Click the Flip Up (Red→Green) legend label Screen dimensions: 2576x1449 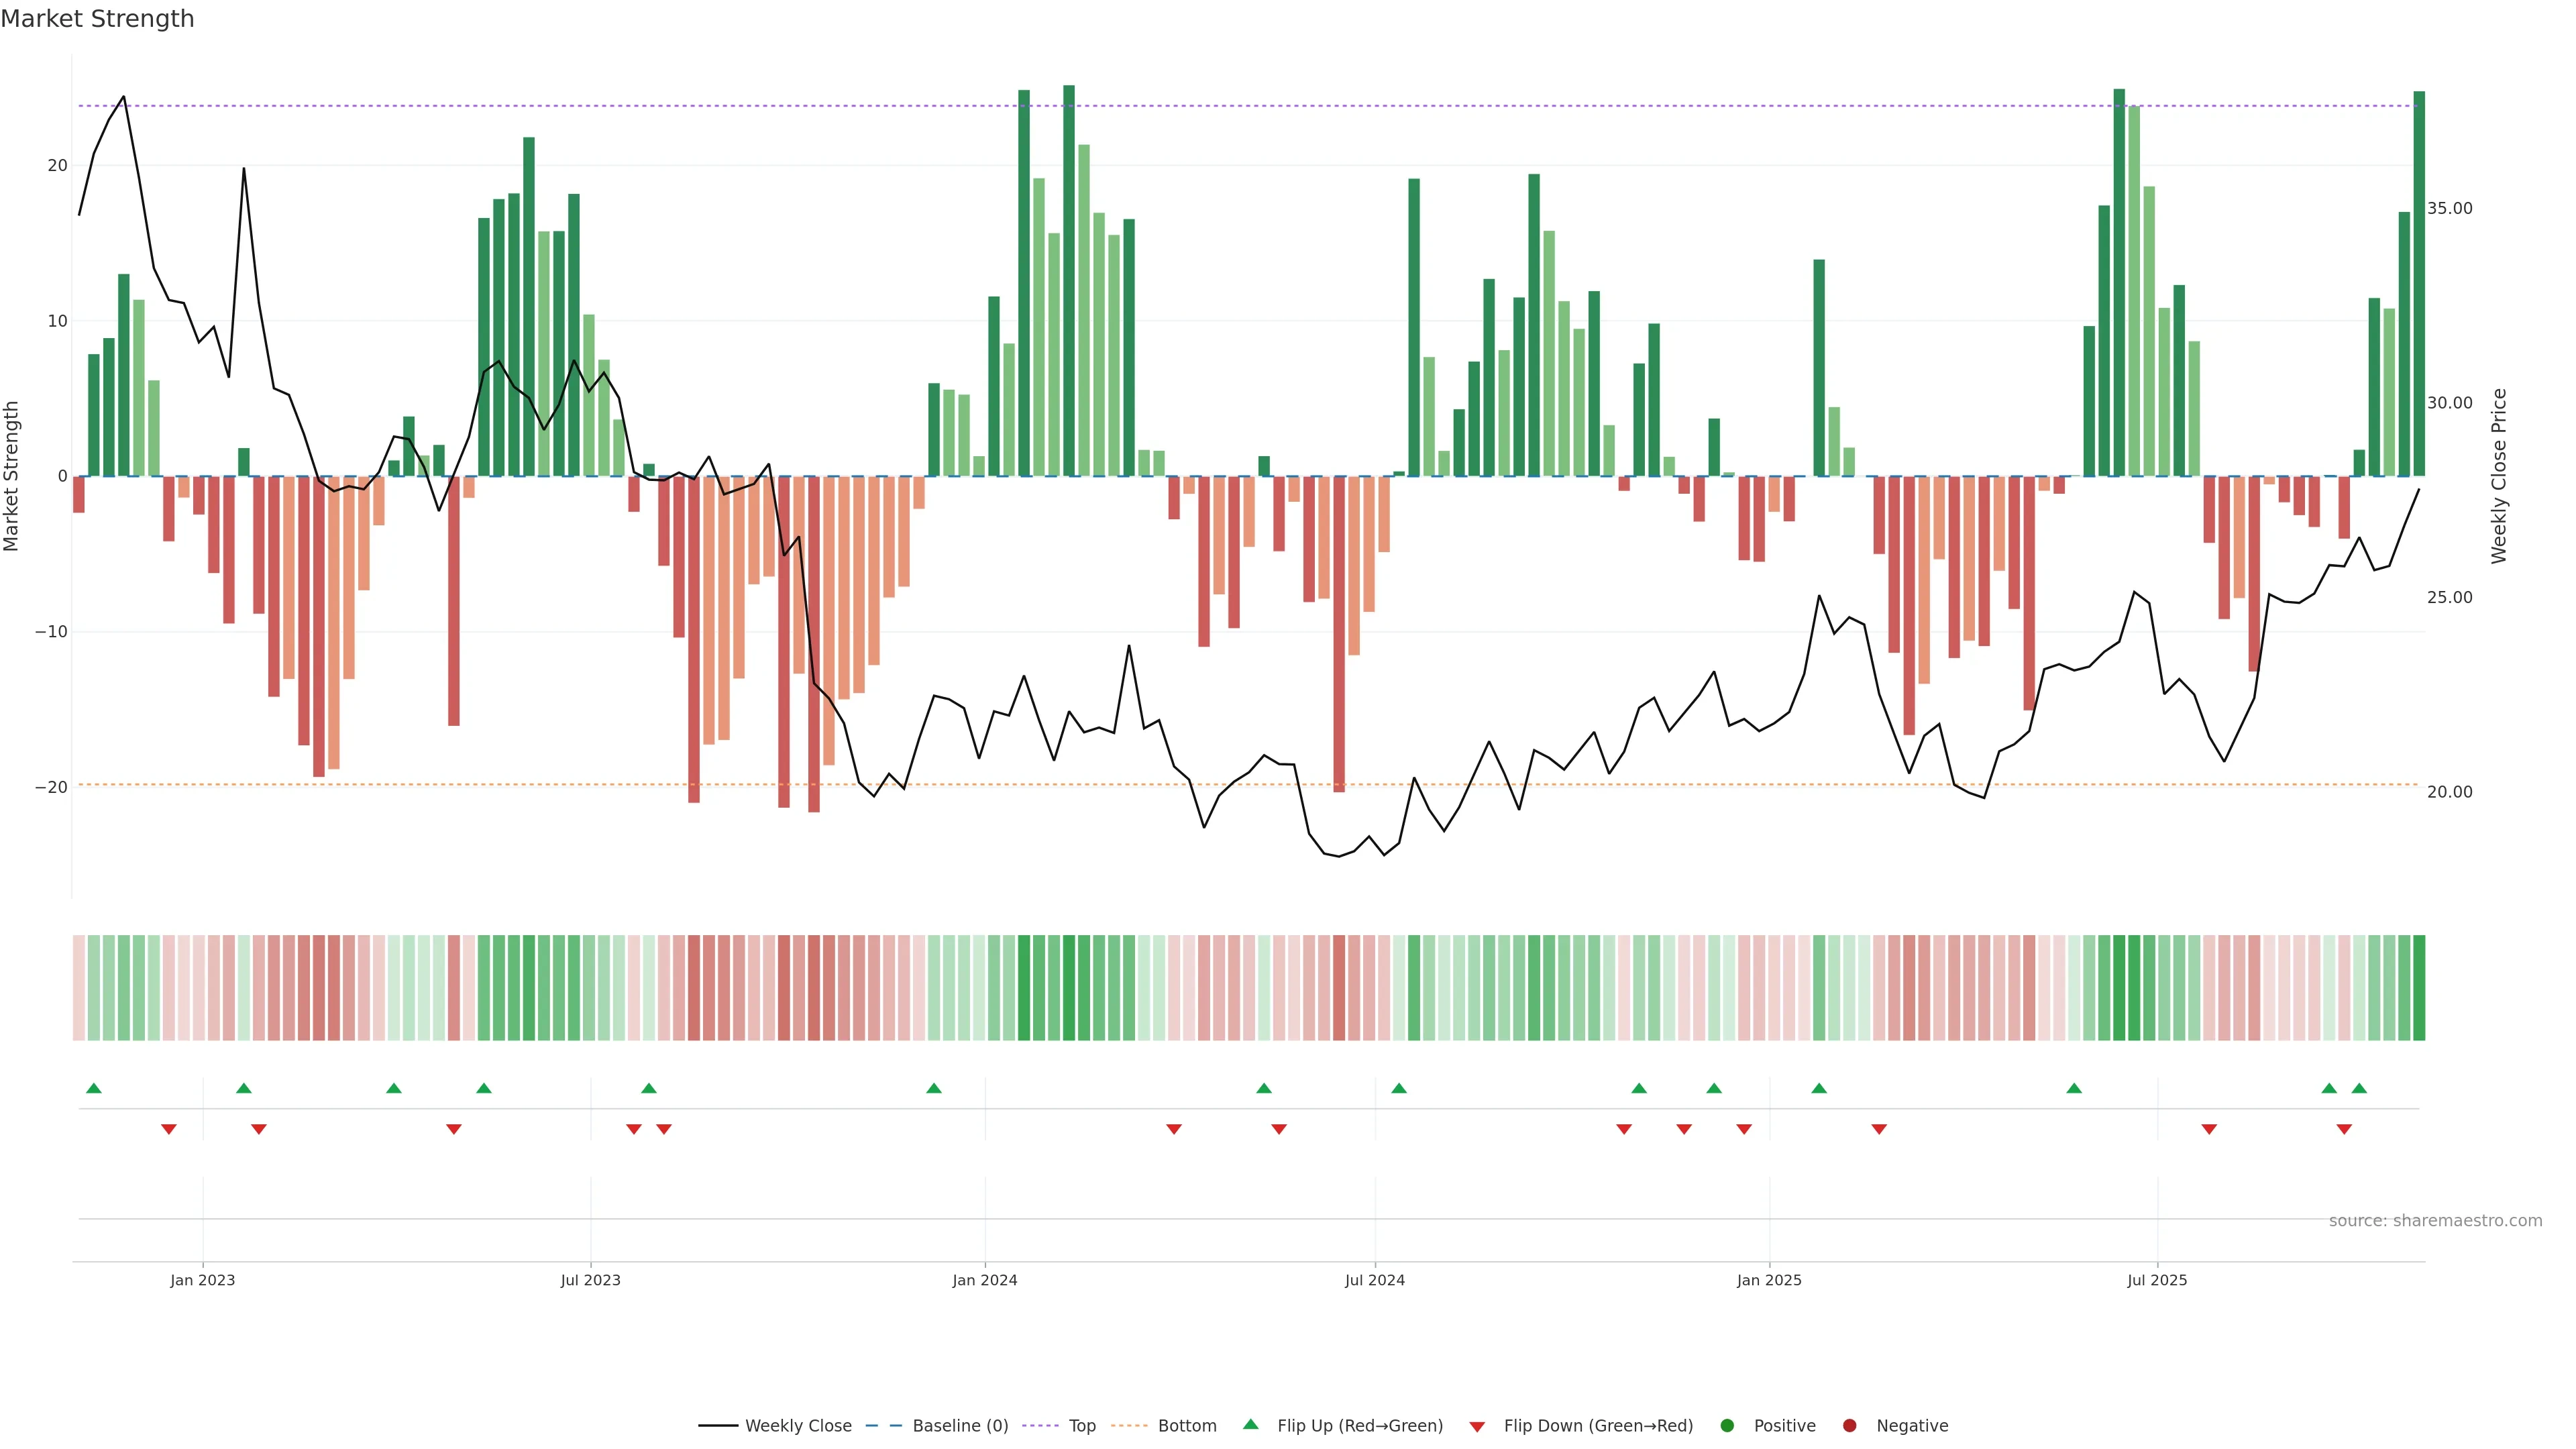coord(1359,1426)
